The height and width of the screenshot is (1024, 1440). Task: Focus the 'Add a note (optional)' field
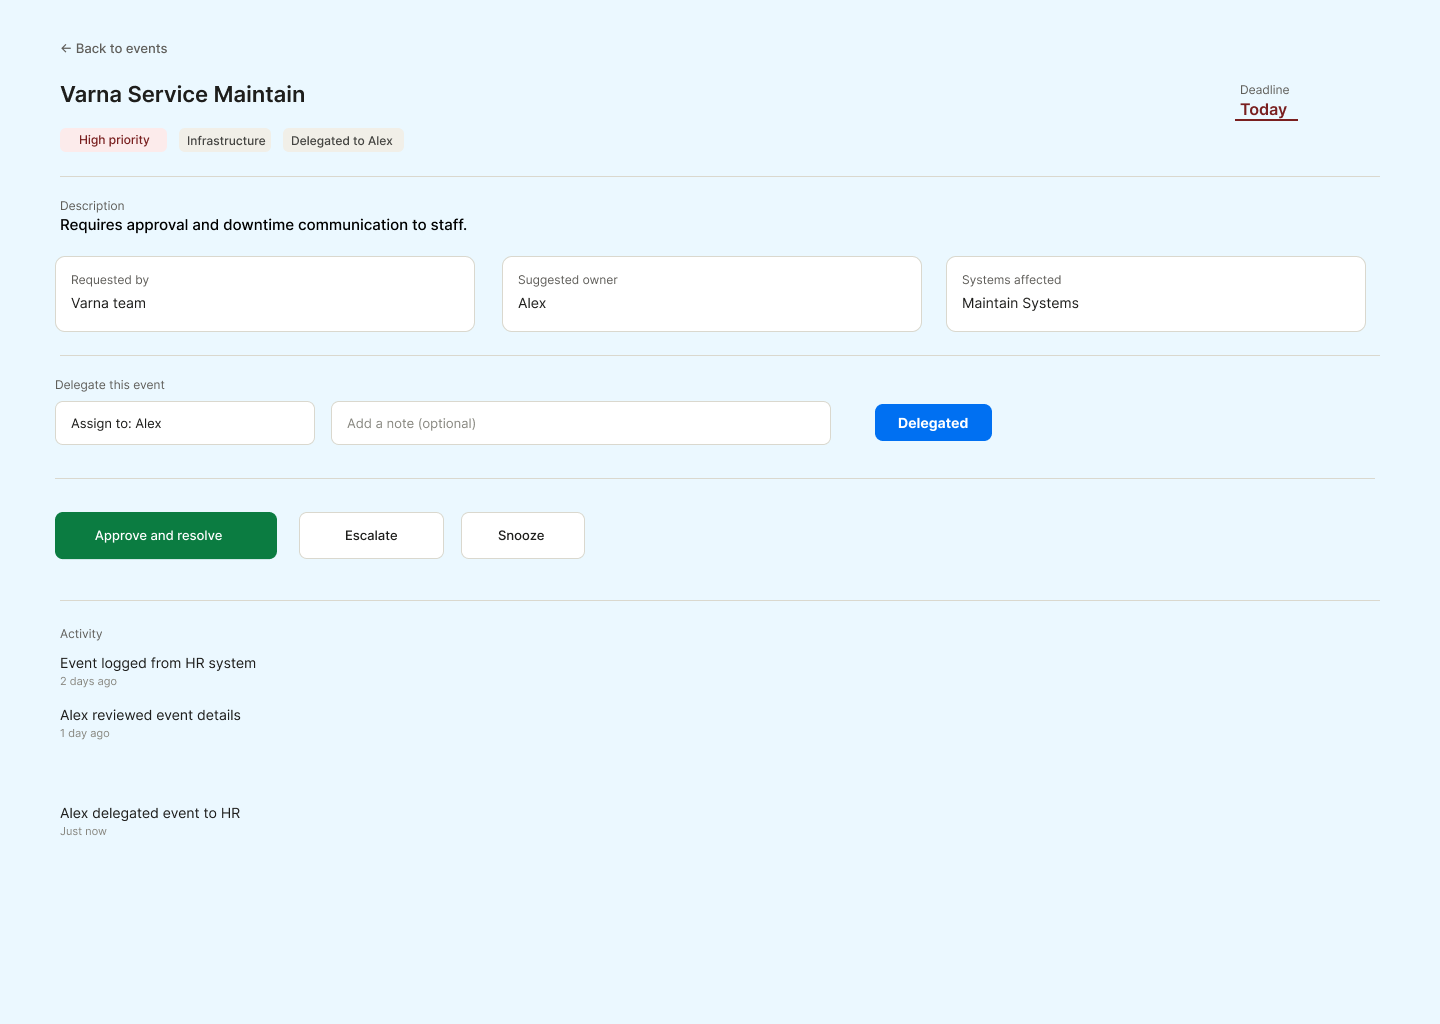tap(581, 423)
